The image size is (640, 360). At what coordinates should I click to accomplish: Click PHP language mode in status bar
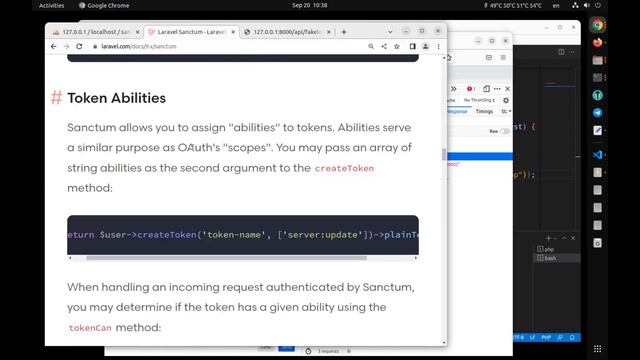546,338
